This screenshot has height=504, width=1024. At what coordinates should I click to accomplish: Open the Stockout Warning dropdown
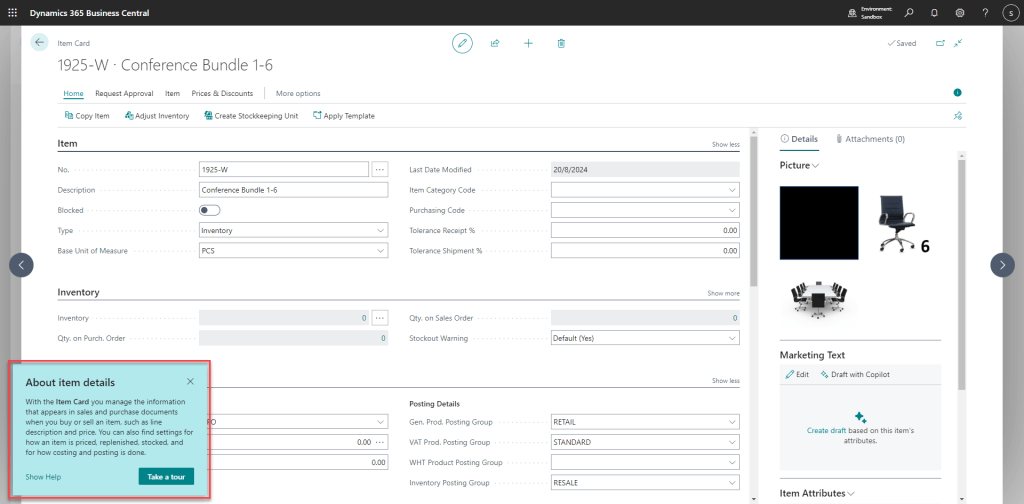[645, 338]
